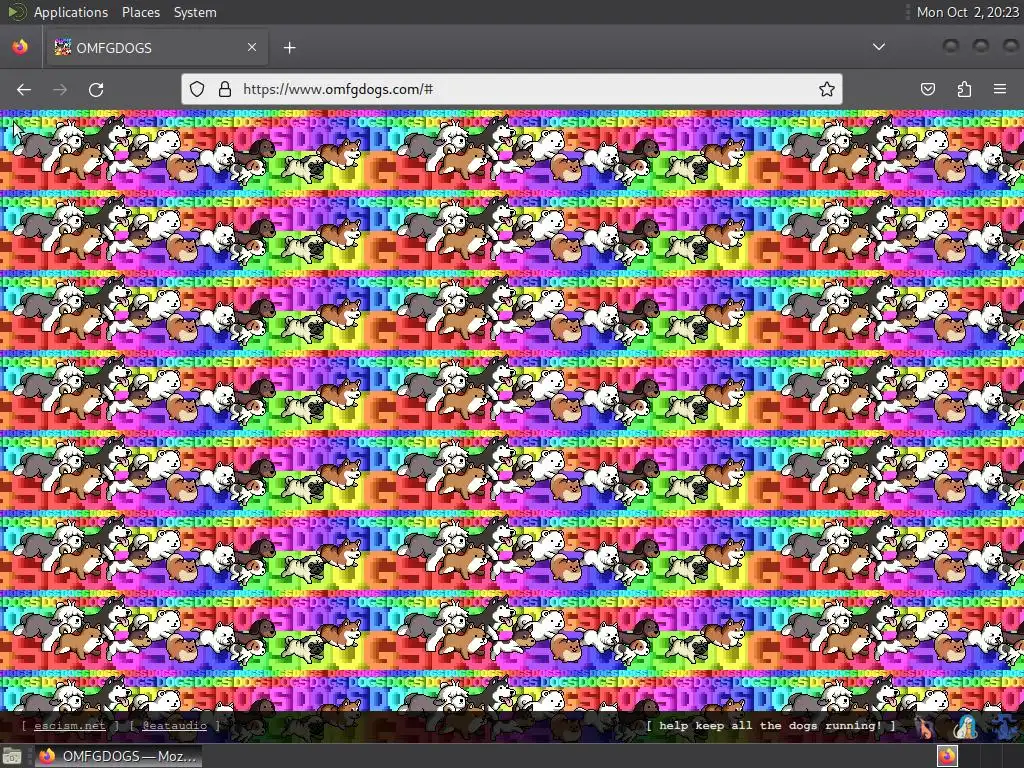1024x768 pixels.
Task: Open the Applications menu
Action: 71,12
